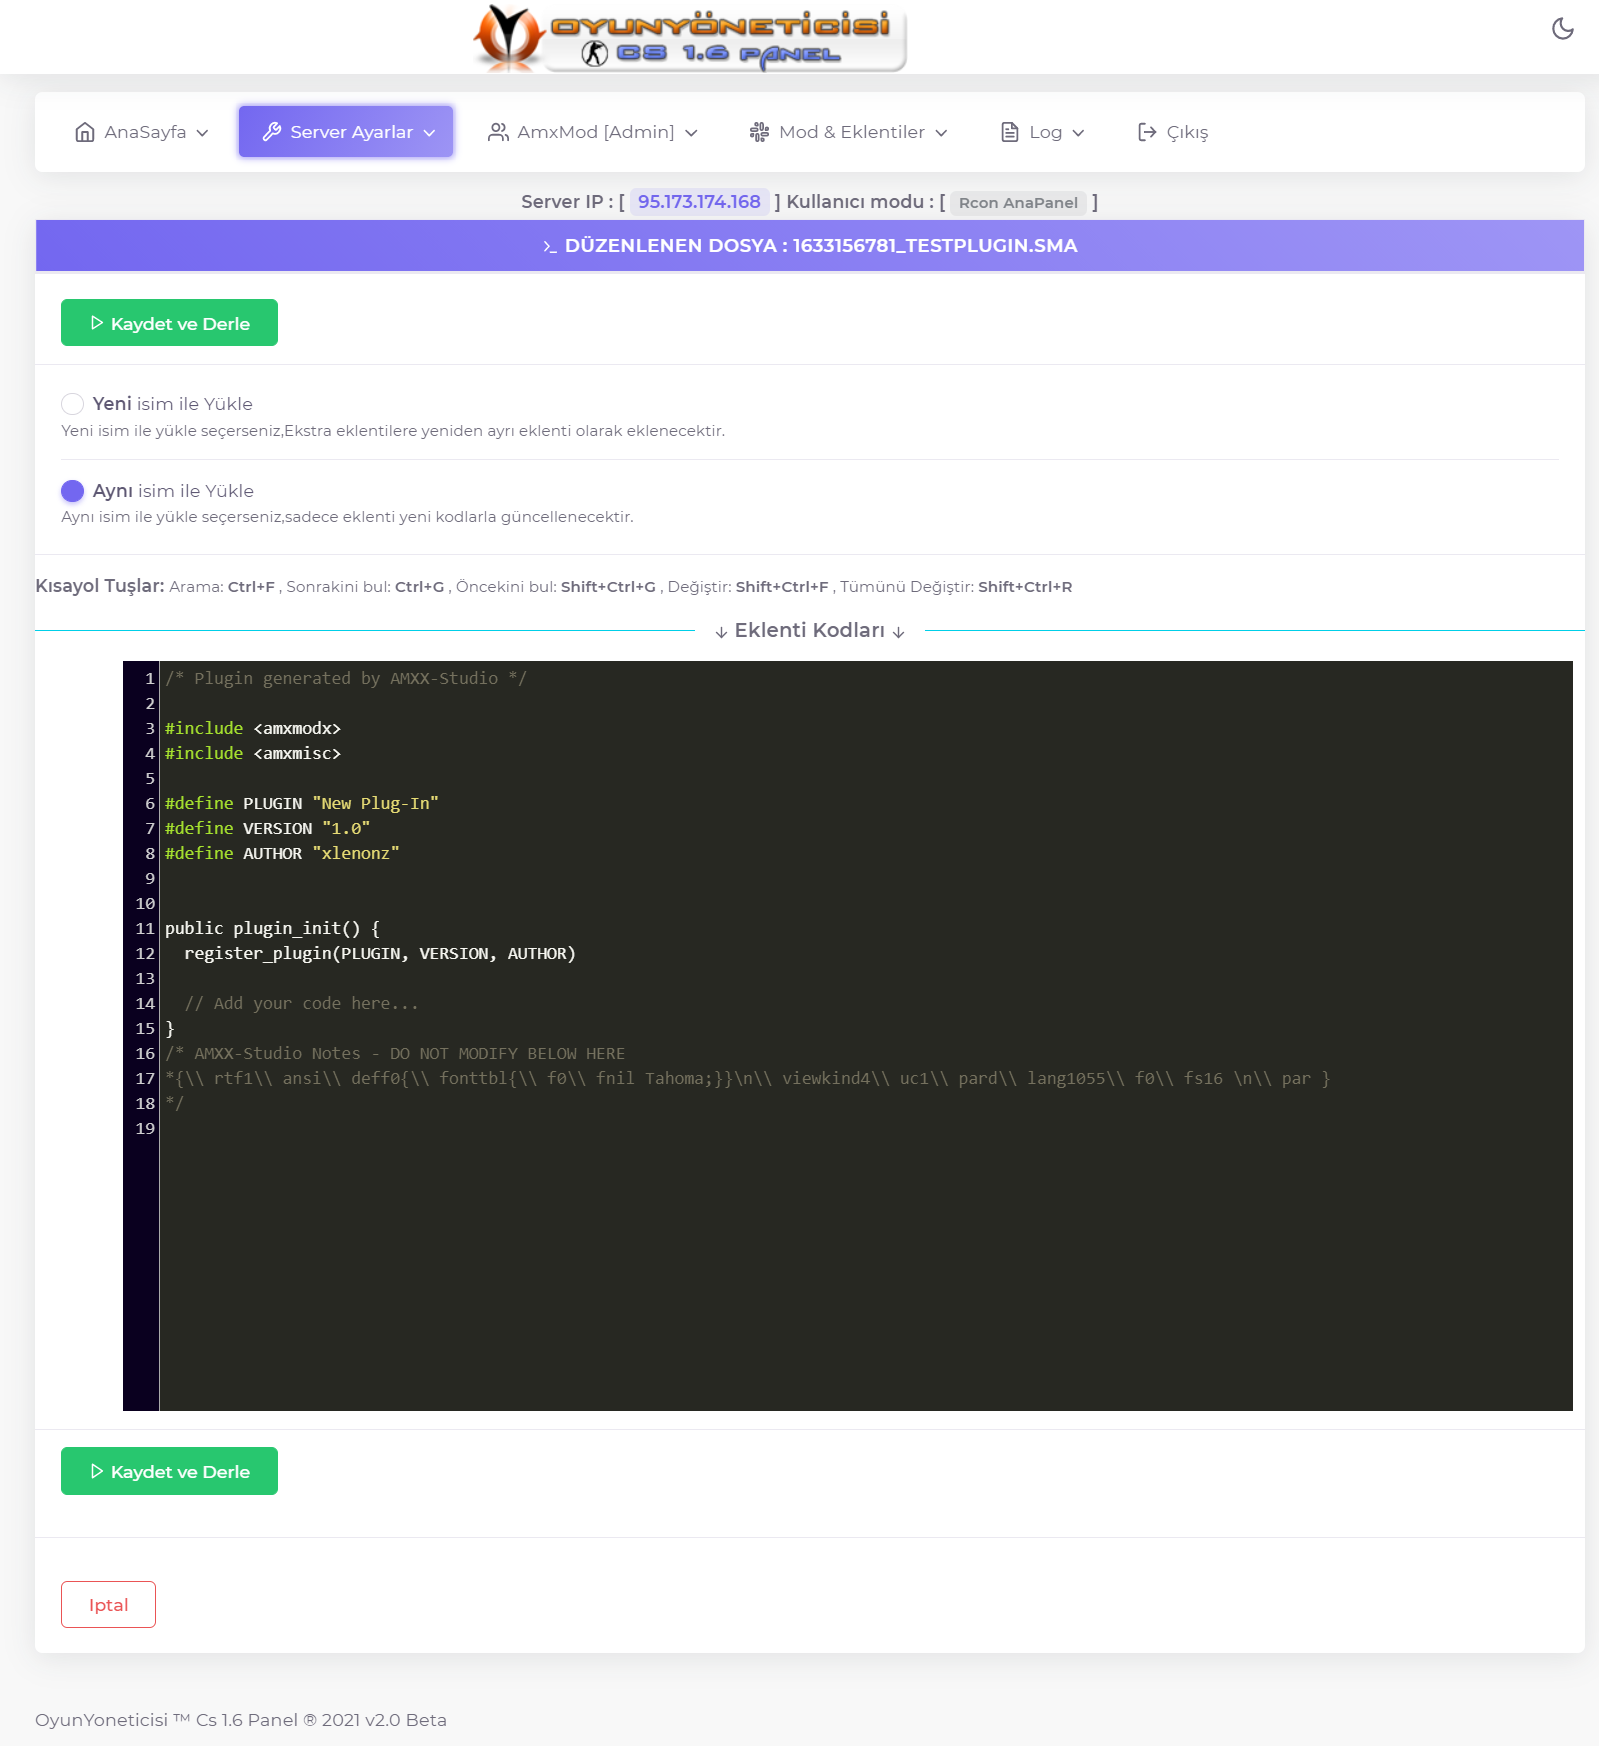Expand the AnaSayfa dropdown chevron

click(202, 133)
